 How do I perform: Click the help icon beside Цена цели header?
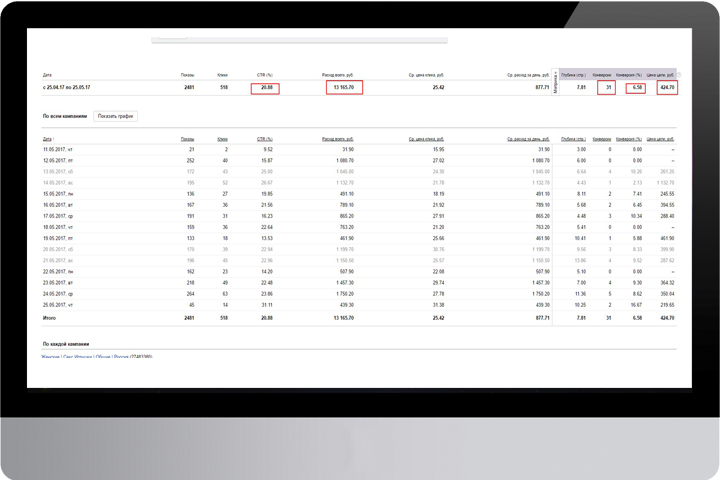(x=679, y=75)
